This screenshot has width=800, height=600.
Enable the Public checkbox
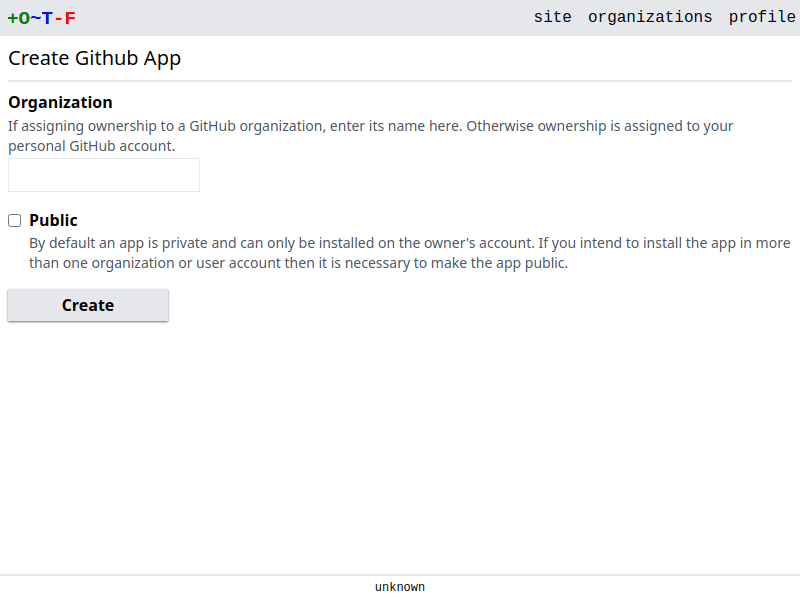pyautogui.click(x=15, y=220)
